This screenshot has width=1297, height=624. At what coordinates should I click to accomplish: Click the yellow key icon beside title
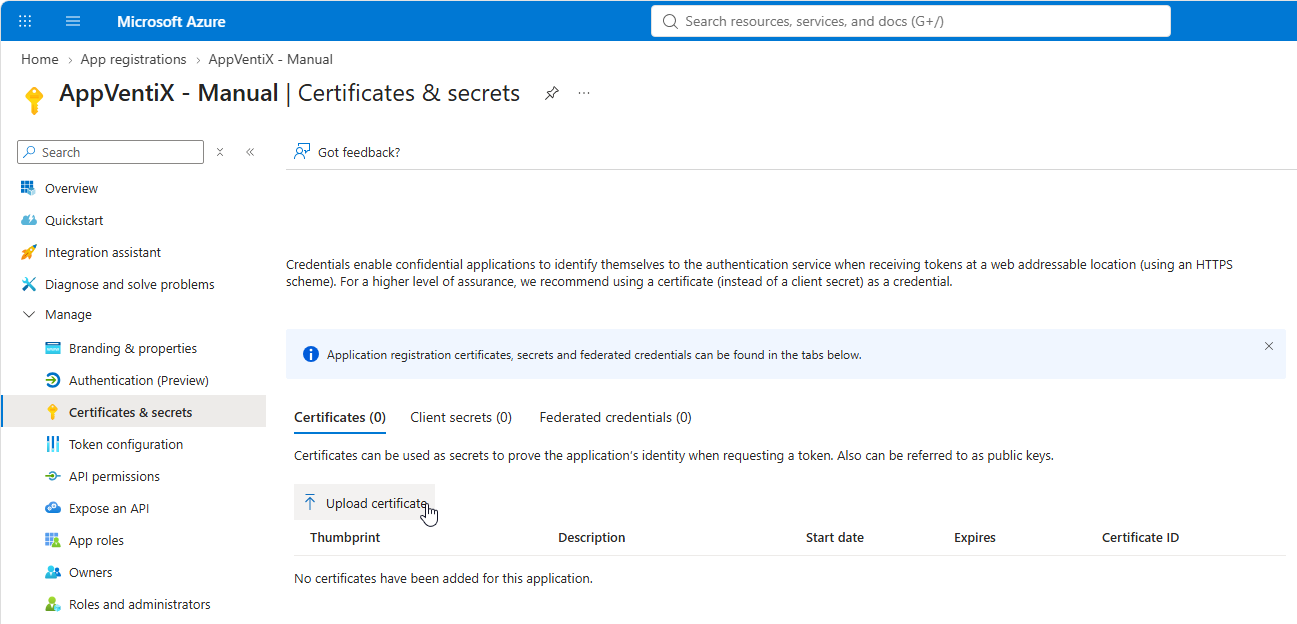point(34,99)
